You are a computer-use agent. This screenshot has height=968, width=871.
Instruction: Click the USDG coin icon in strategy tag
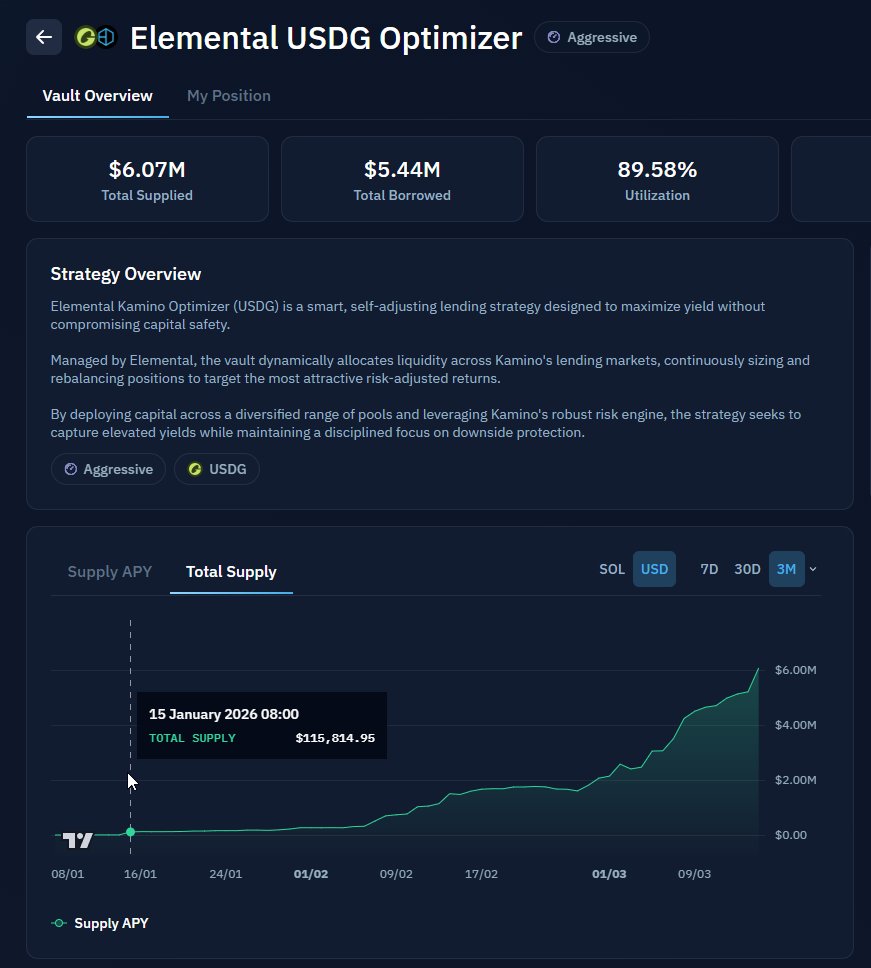coord(195,469)
